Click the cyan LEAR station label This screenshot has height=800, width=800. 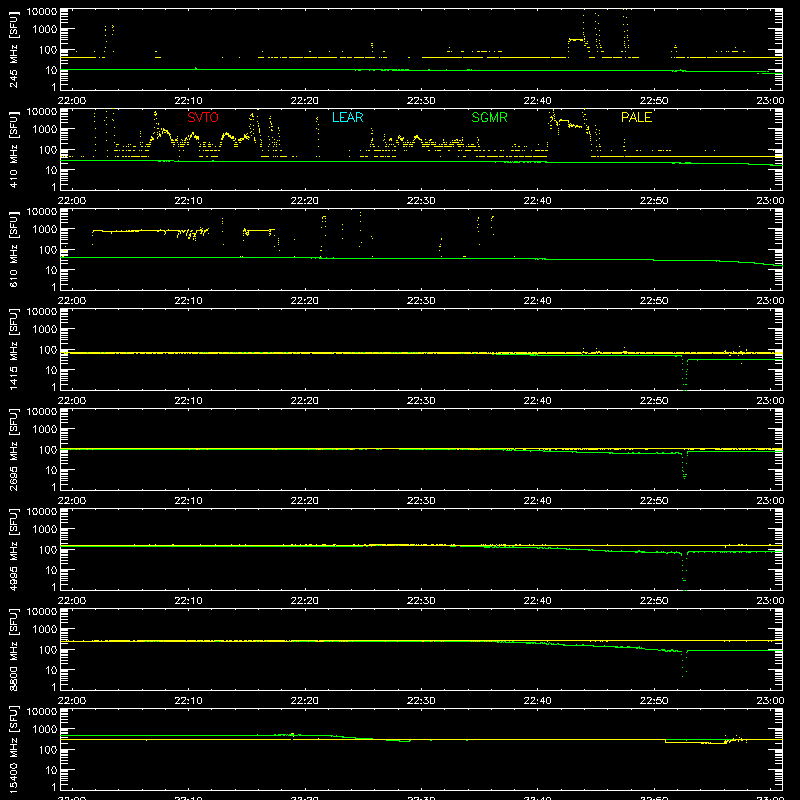click(347, 117)
